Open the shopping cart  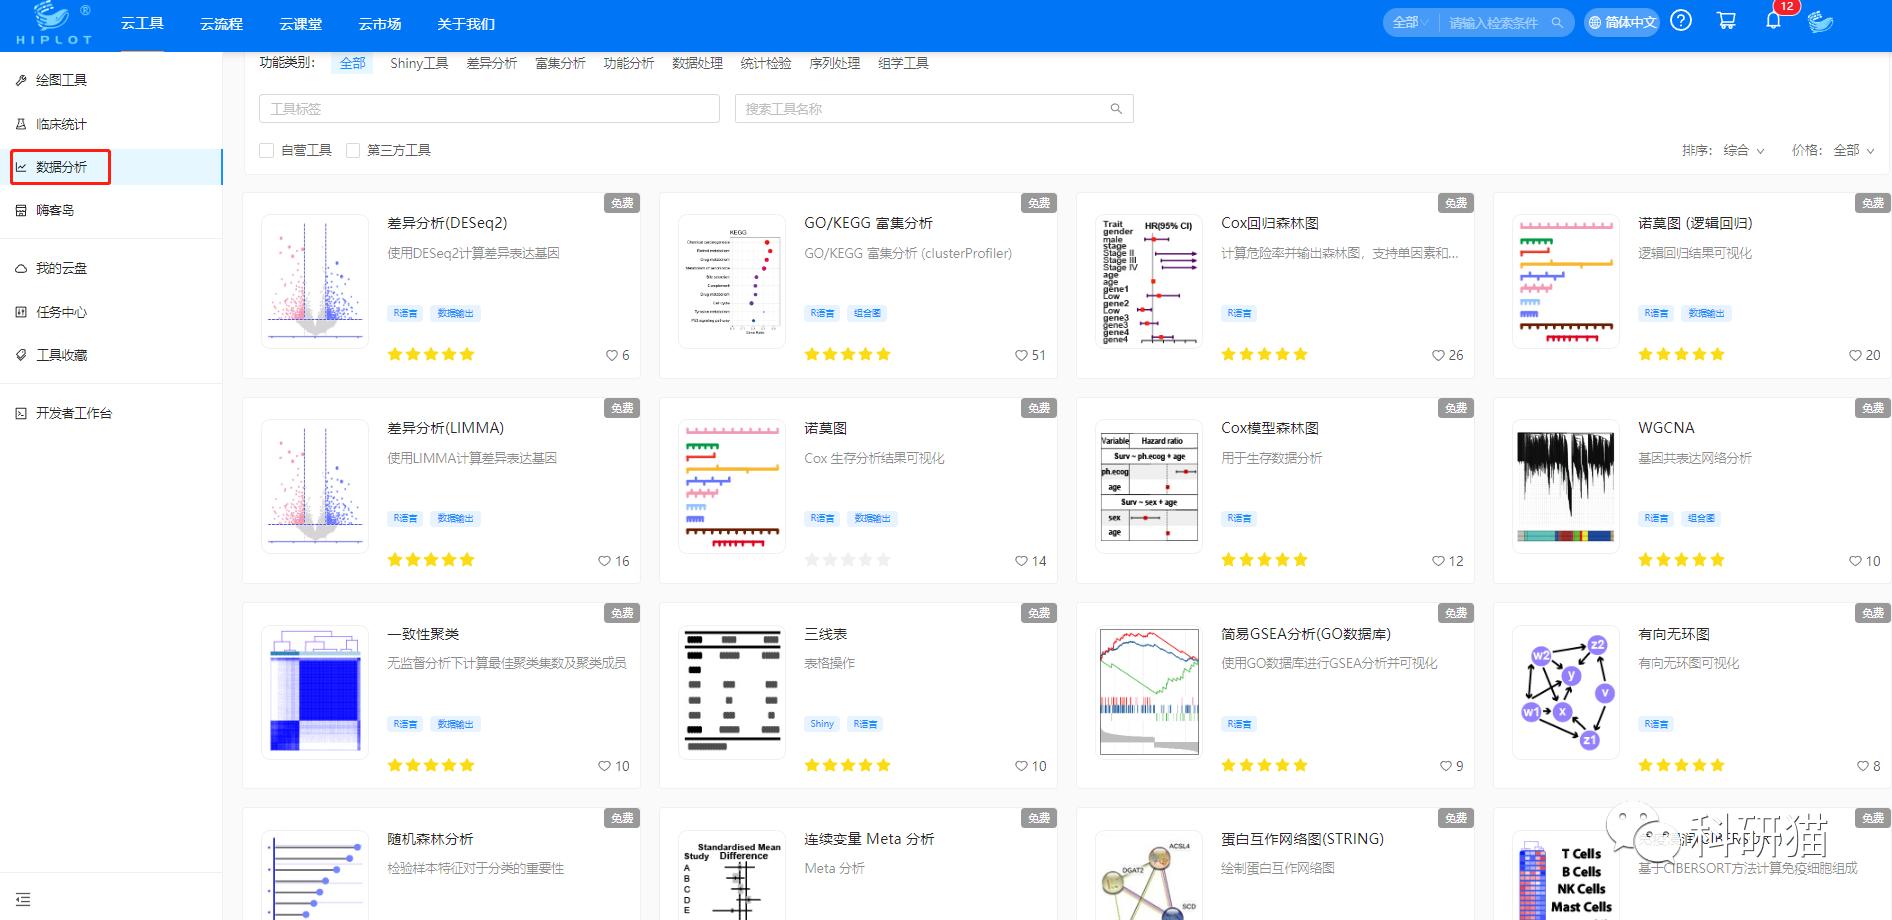[1726, 20]
